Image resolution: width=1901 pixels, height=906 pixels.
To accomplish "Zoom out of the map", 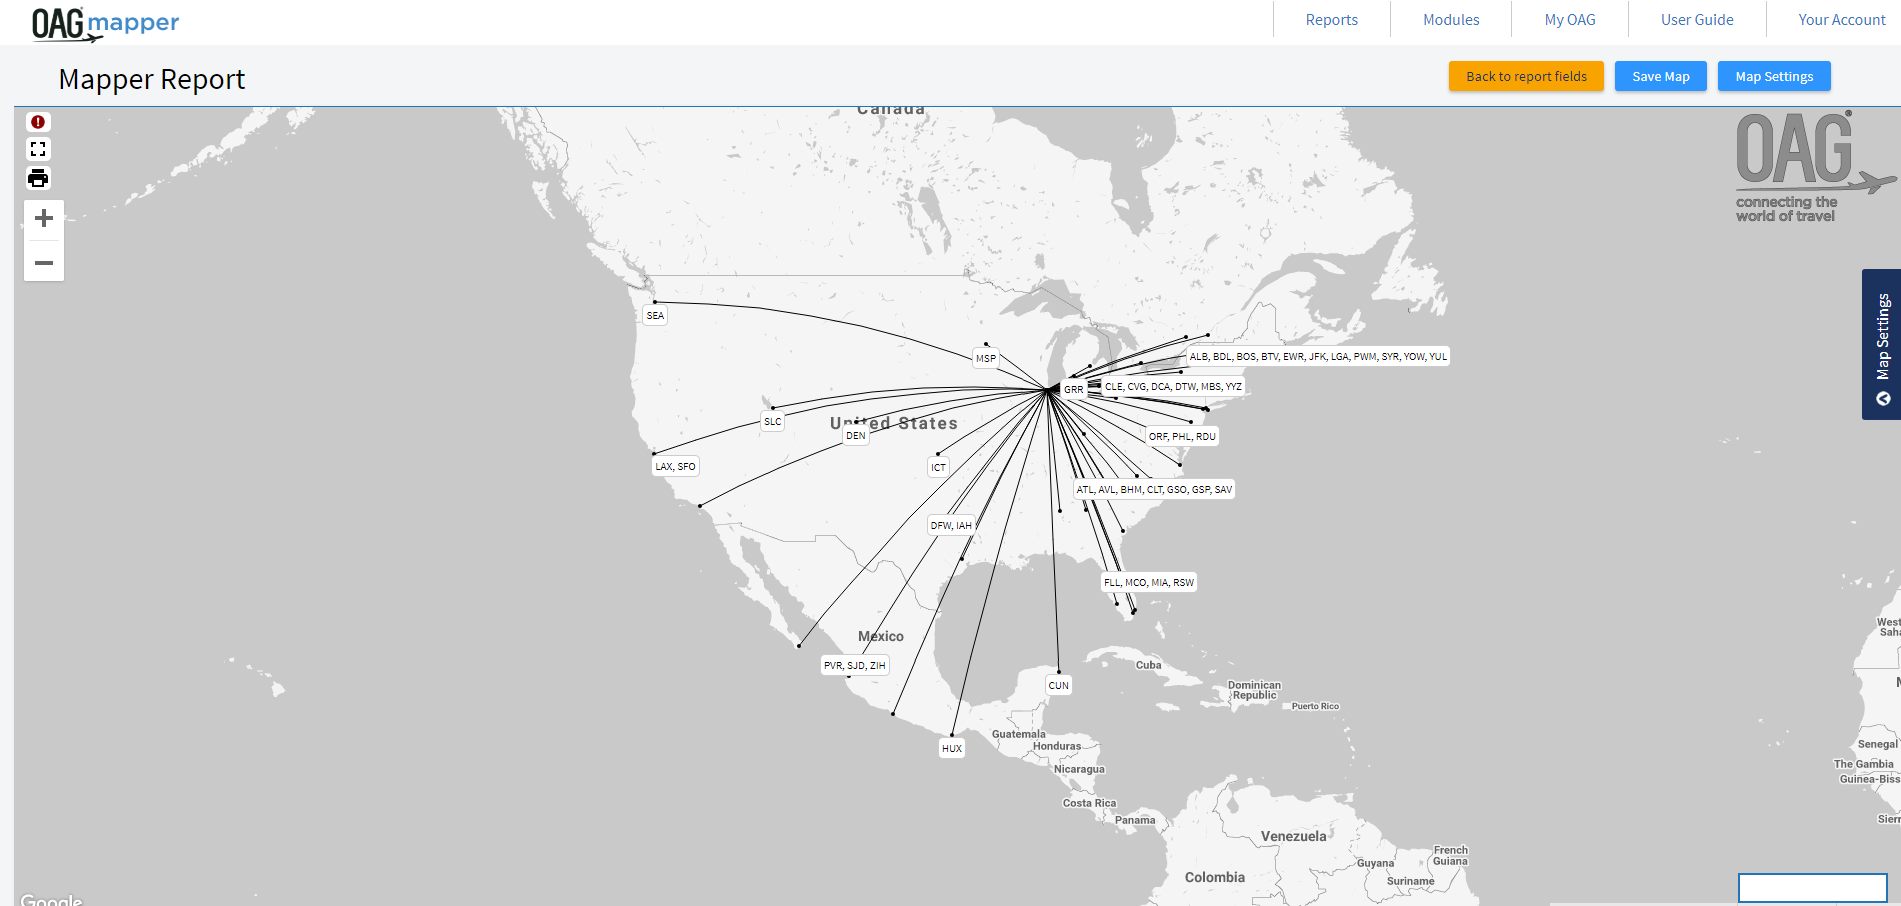I will click(x=44, y=263).
